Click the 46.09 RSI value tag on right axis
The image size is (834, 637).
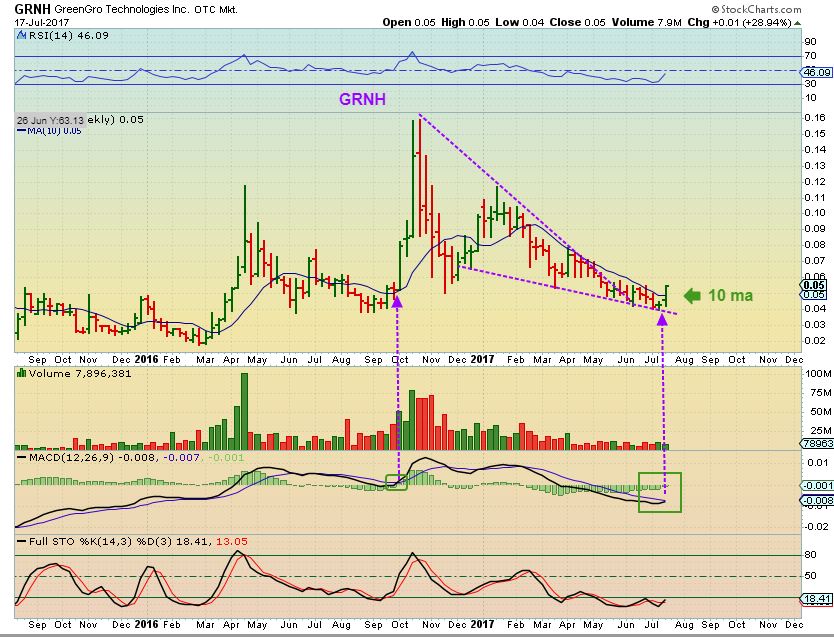(817, 72)
